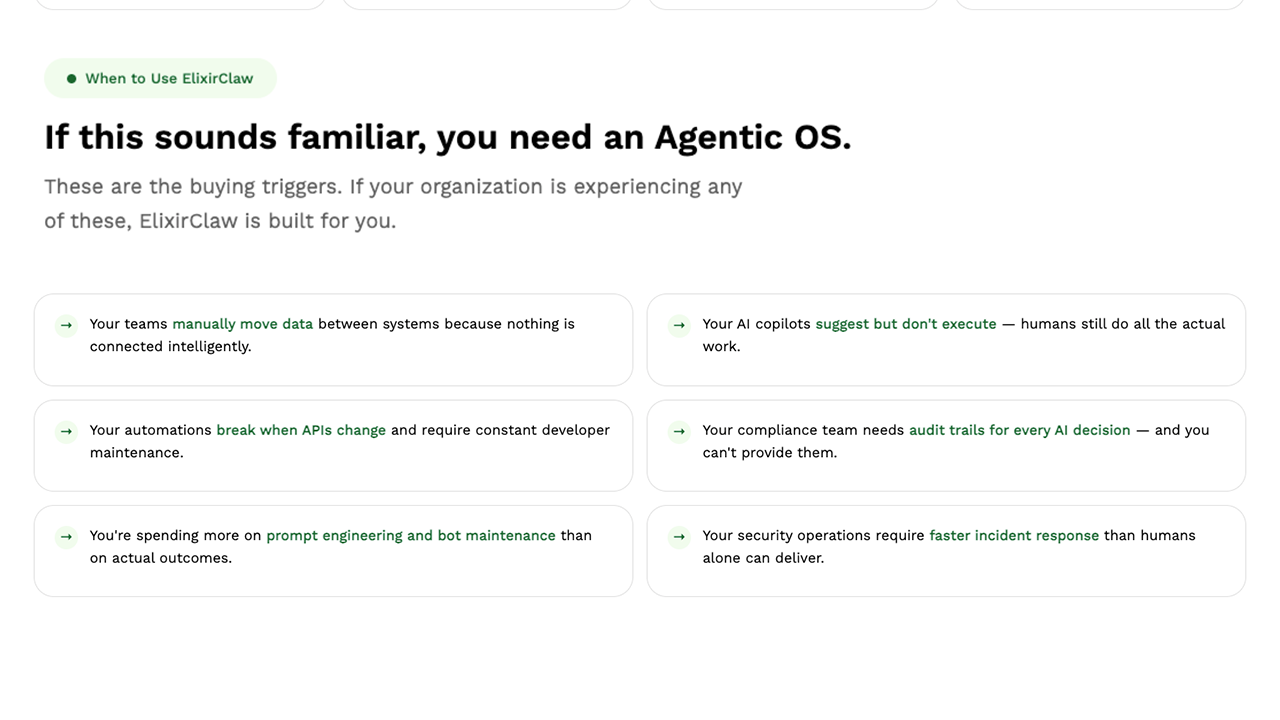Click highlighted text 'faster incident response'

(x=1014, y=536)
